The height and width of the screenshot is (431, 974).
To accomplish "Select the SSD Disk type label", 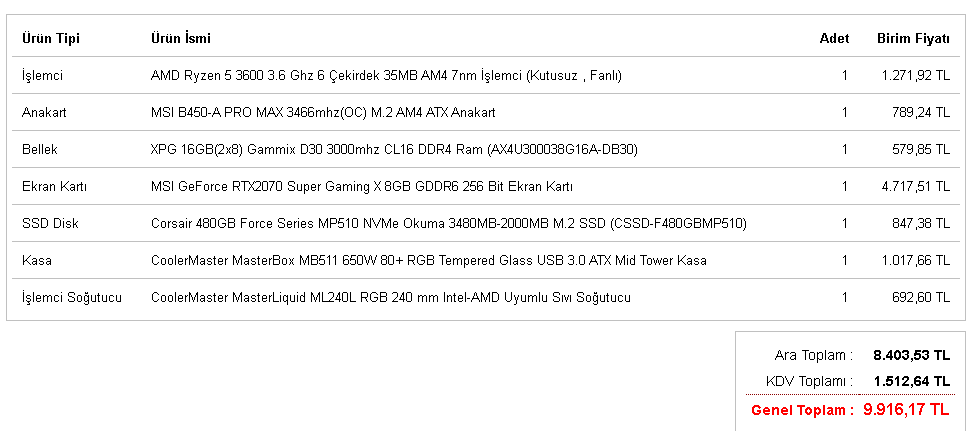I will (x=50, y=223).
